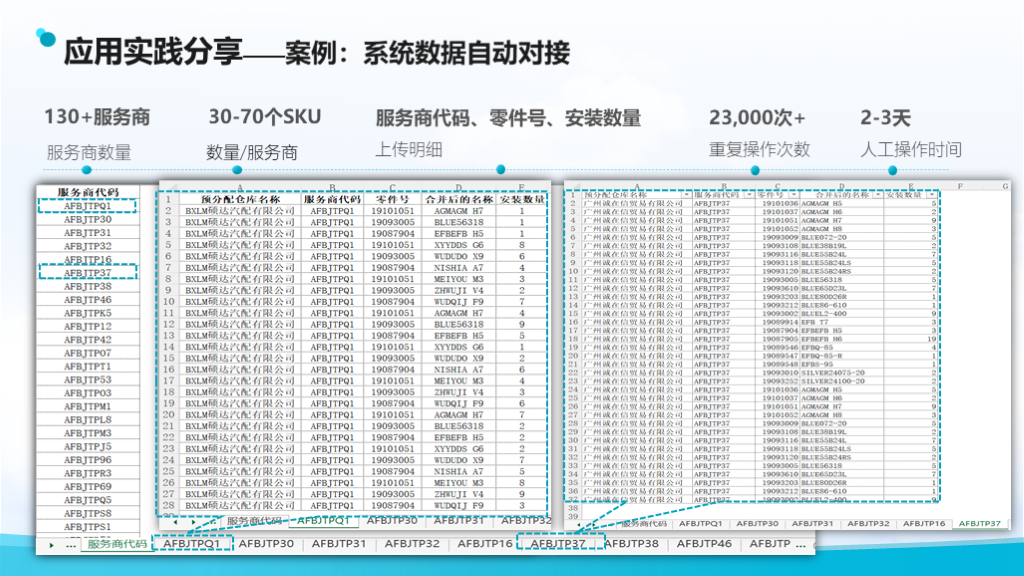This screenshot has height=576, width=1024.
Task: Click column G header in right spreadsheet
Action: tap(1004, 186)
